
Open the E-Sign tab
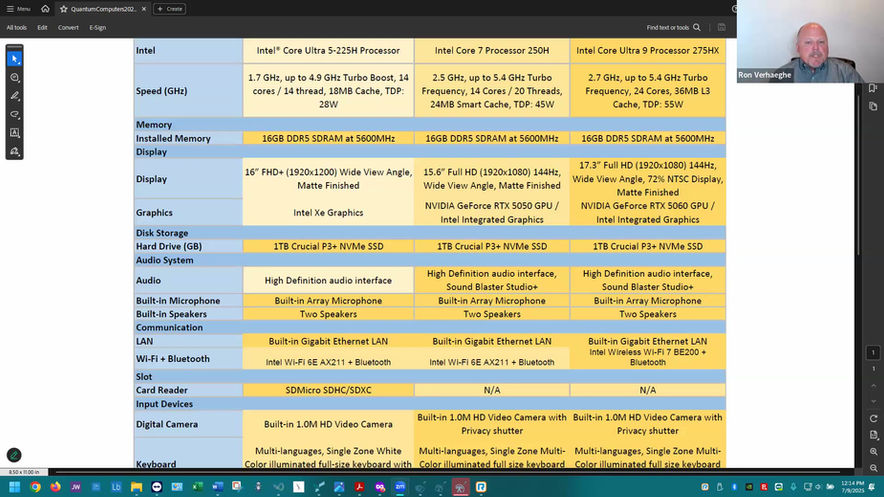tap(98, 27)
